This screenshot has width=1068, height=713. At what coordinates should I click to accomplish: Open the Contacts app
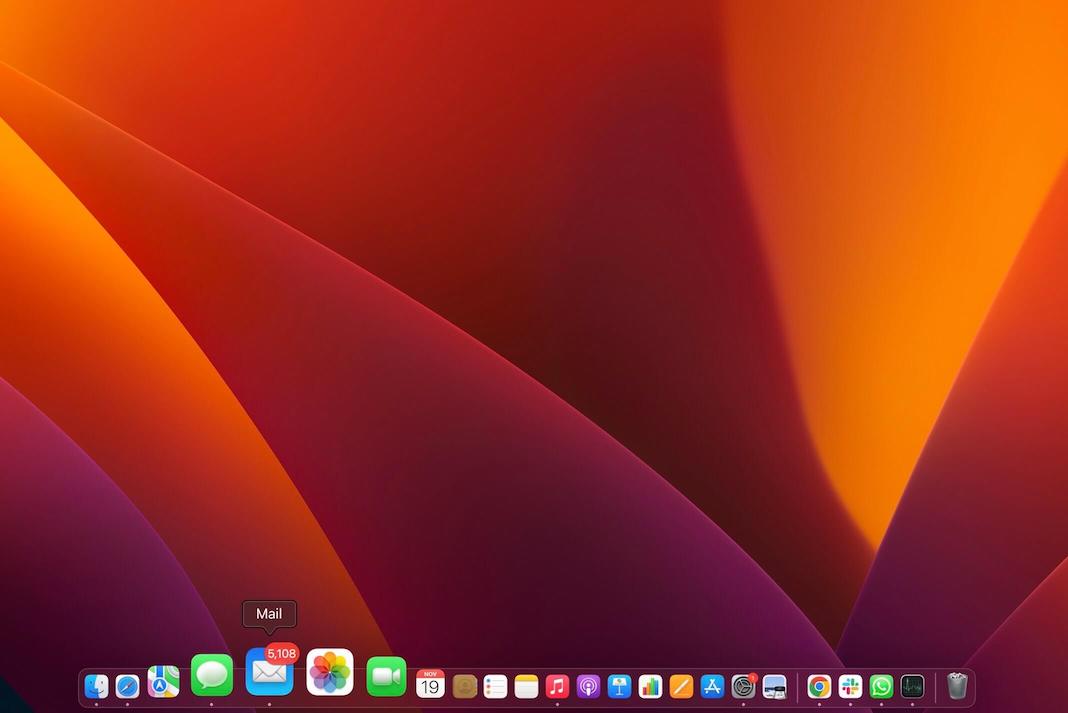coord(464,686)
